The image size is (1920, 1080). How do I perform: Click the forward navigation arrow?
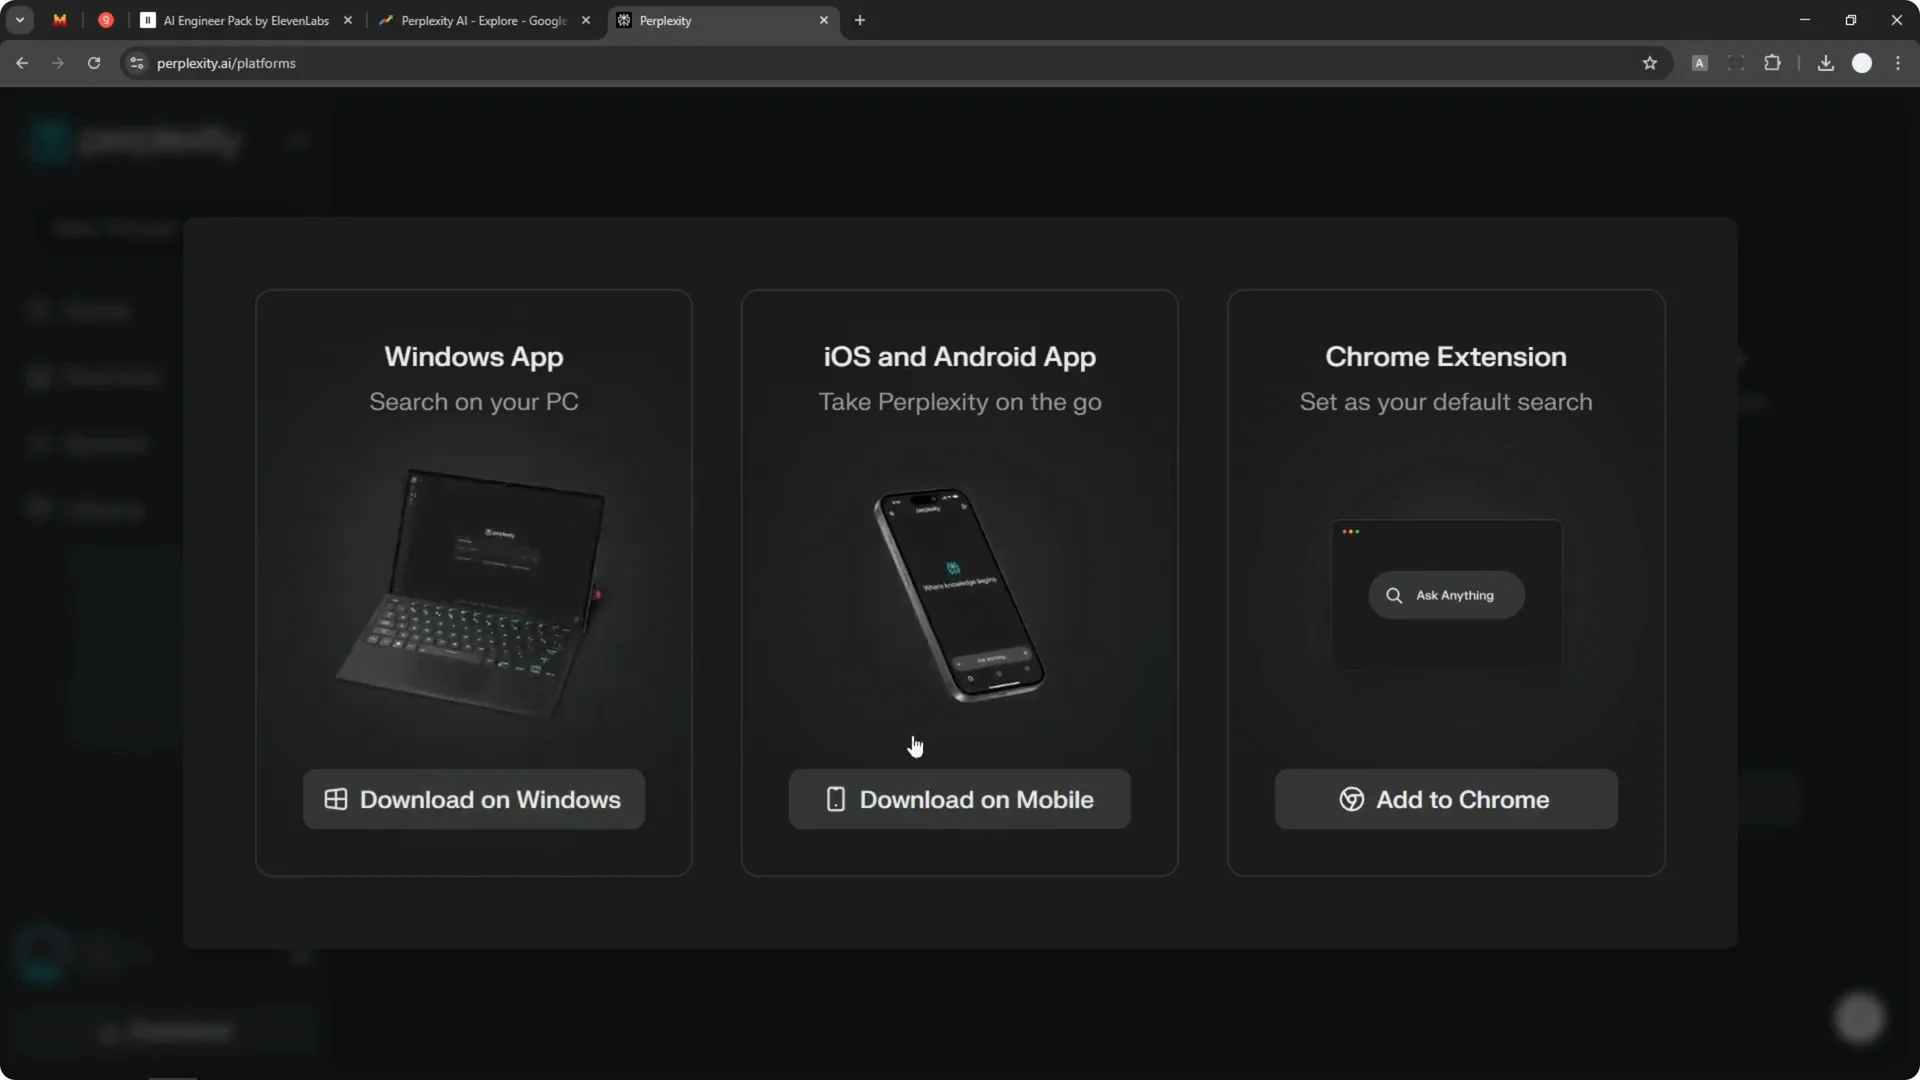point(58,63)
